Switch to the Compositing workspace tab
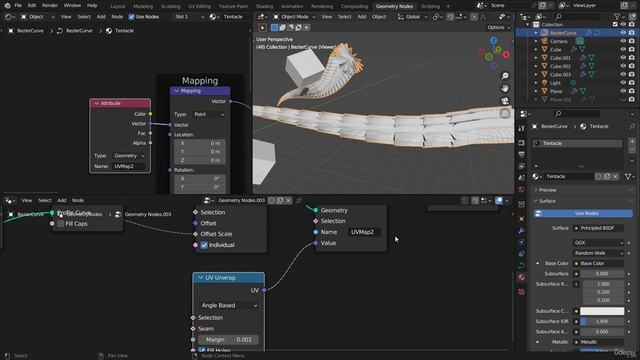 (354, 6)
